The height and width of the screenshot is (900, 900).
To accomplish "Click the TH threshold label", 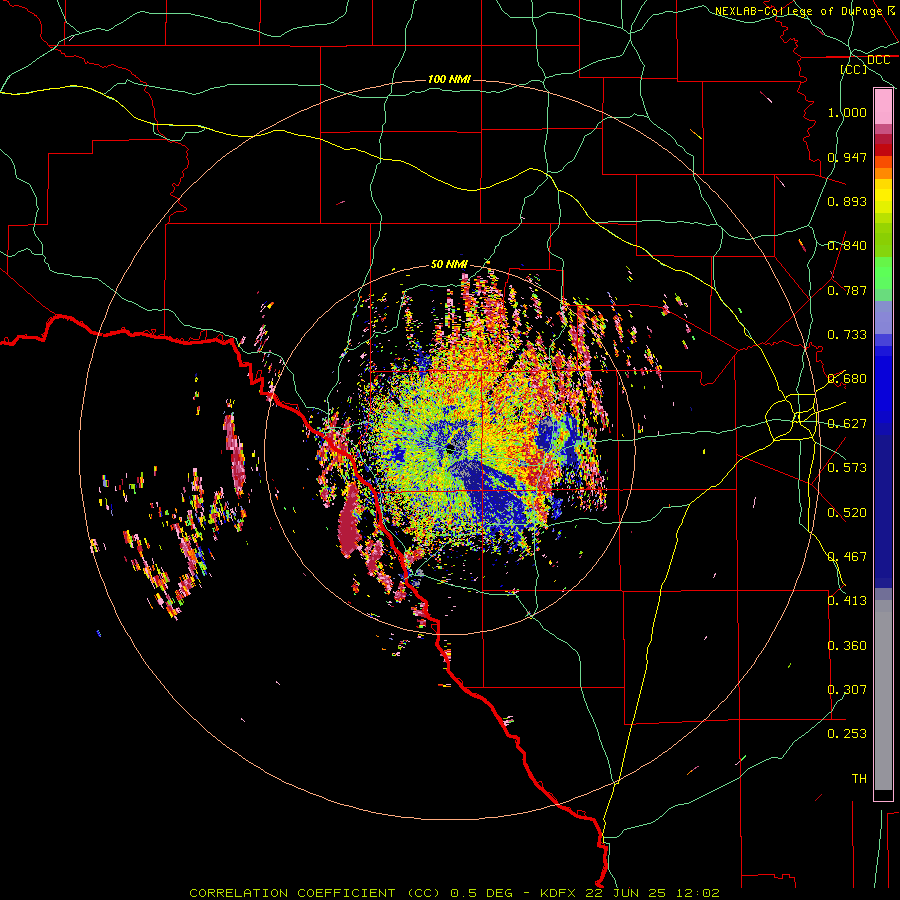I will click(x=859, y=779).
